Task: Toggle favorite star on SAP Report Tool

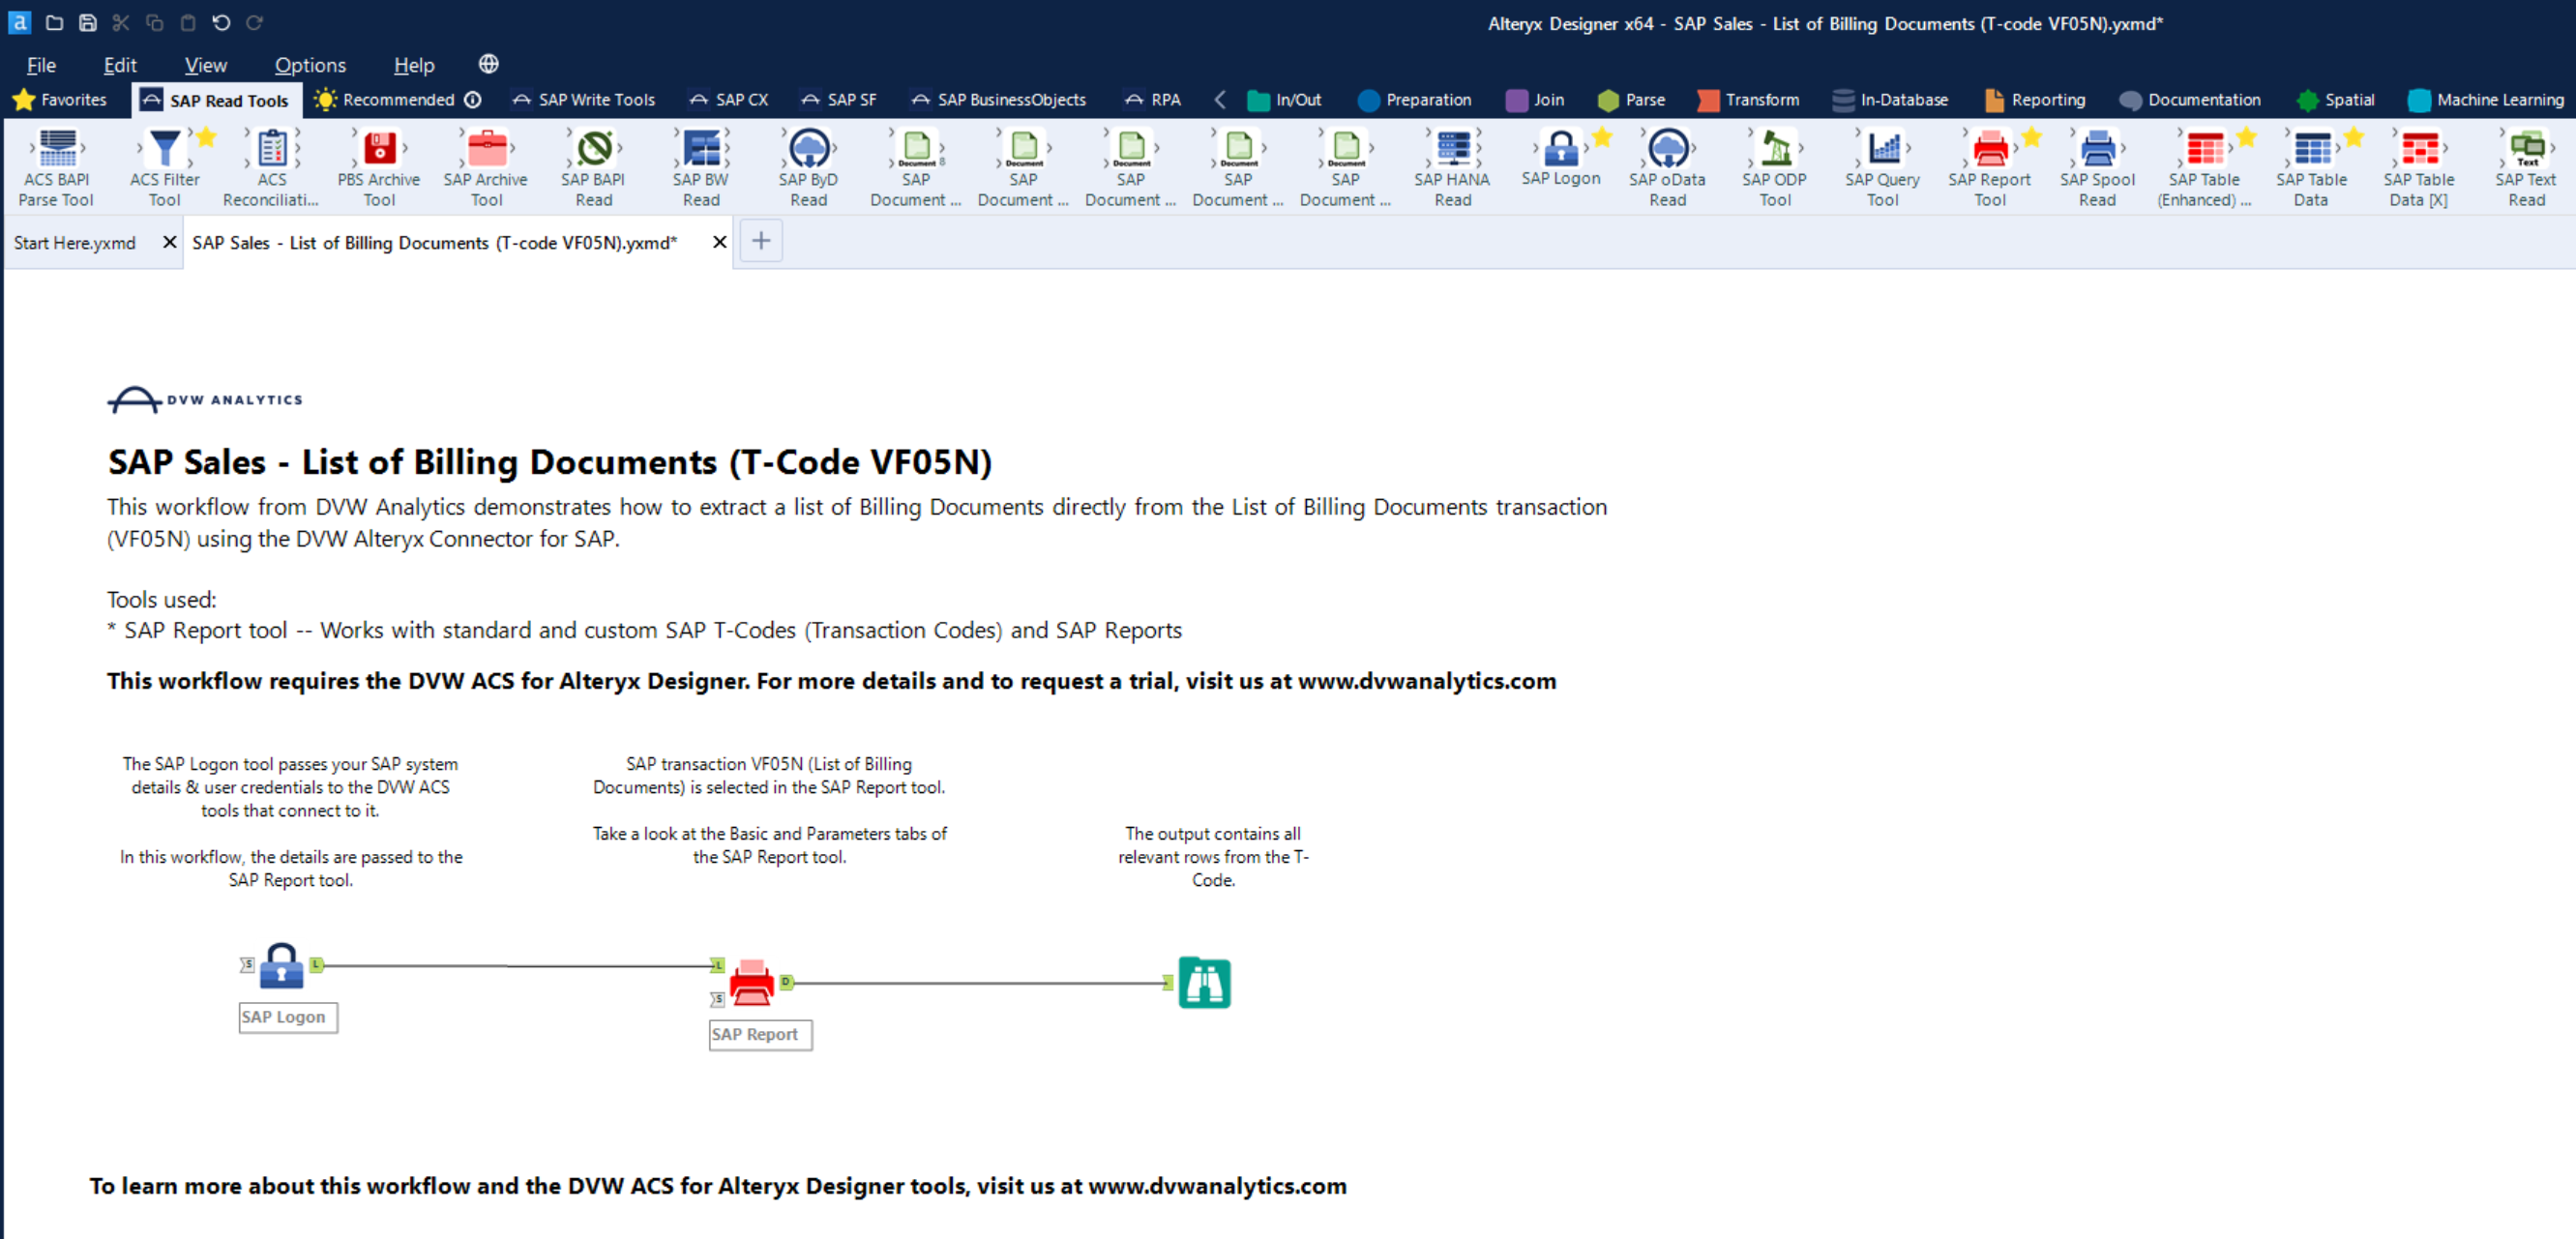Action: coord(2031,138)
